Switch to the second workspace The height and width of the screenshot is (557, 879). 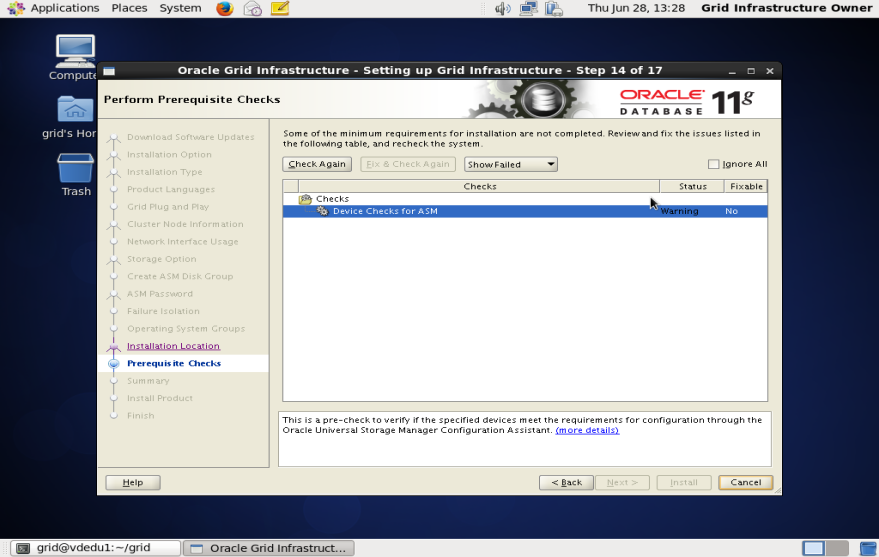[x=837, y=548]
